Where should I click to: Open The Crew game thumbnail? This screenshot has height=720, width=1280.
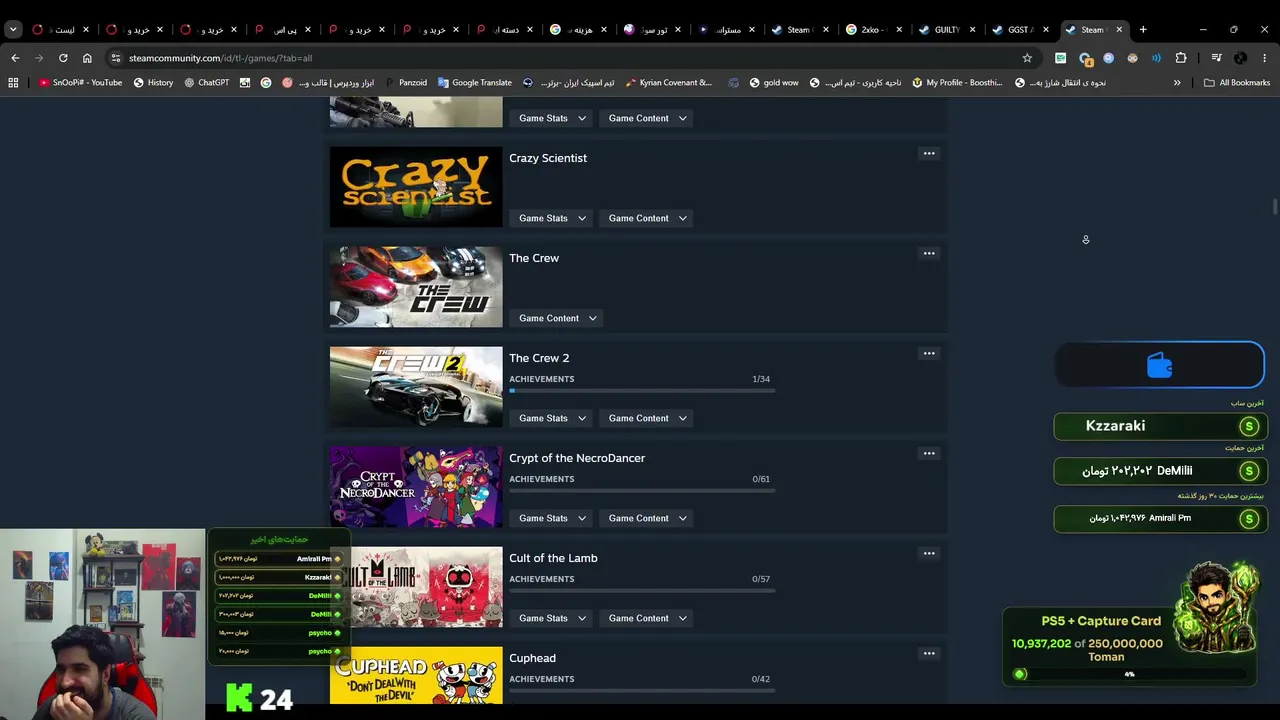[416, 287]
